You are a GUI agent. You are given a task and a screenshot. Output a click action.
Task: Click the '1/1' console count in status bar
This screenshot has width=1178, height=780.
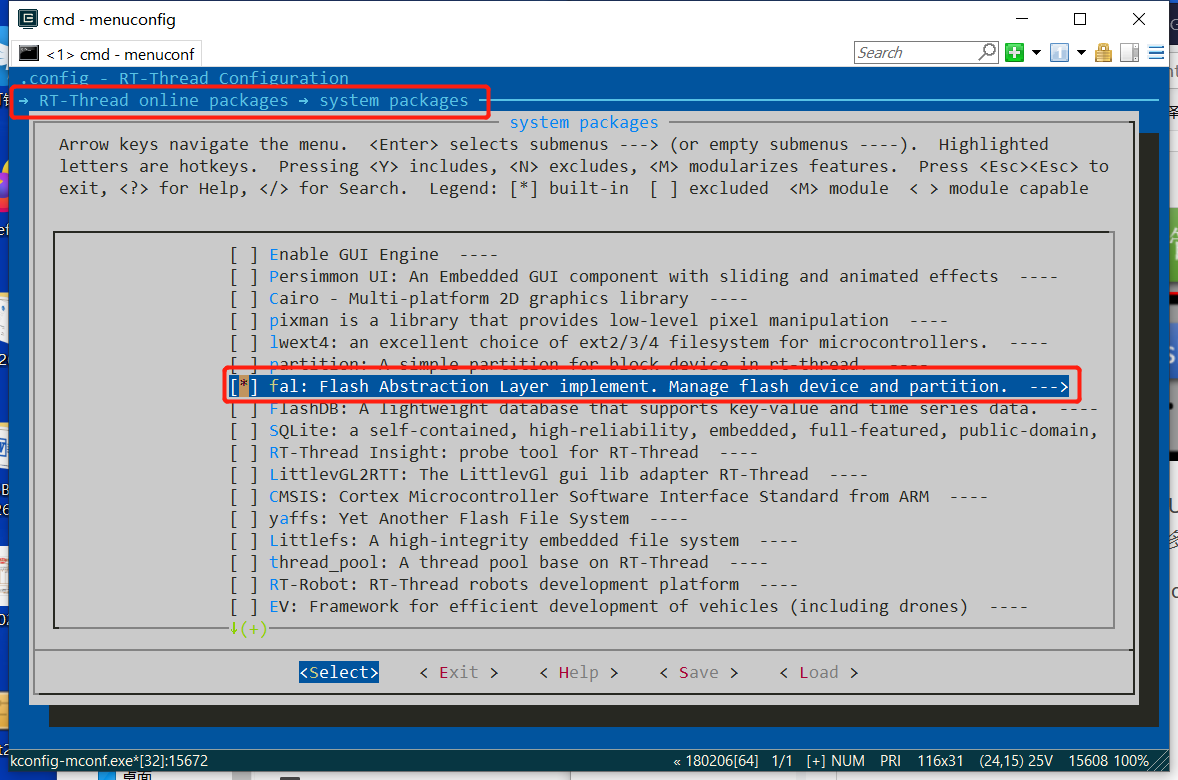782,760
